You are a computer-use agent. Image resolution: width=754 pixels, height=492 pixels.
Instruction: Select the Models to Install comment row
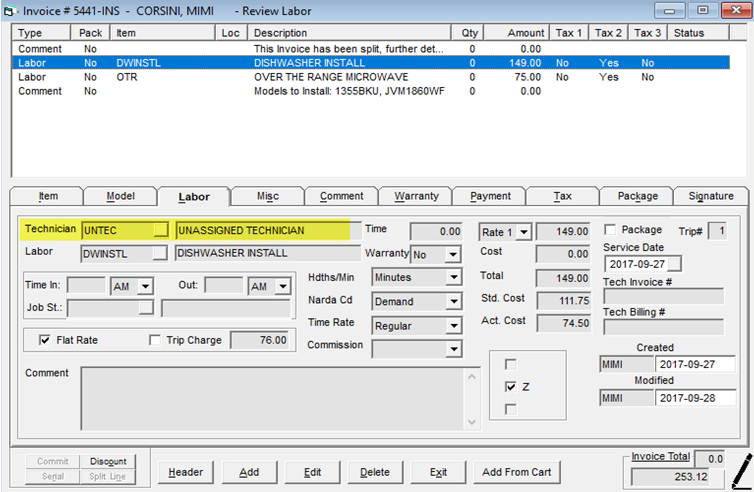[x=371, y=91]
